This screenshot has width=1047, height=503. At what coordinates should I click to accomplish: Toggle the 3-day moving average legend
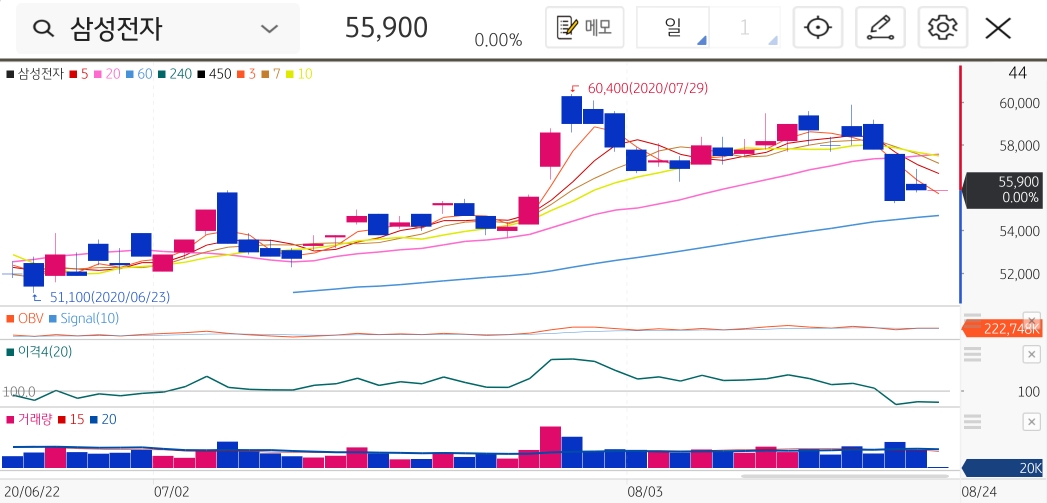coord(246,74)
